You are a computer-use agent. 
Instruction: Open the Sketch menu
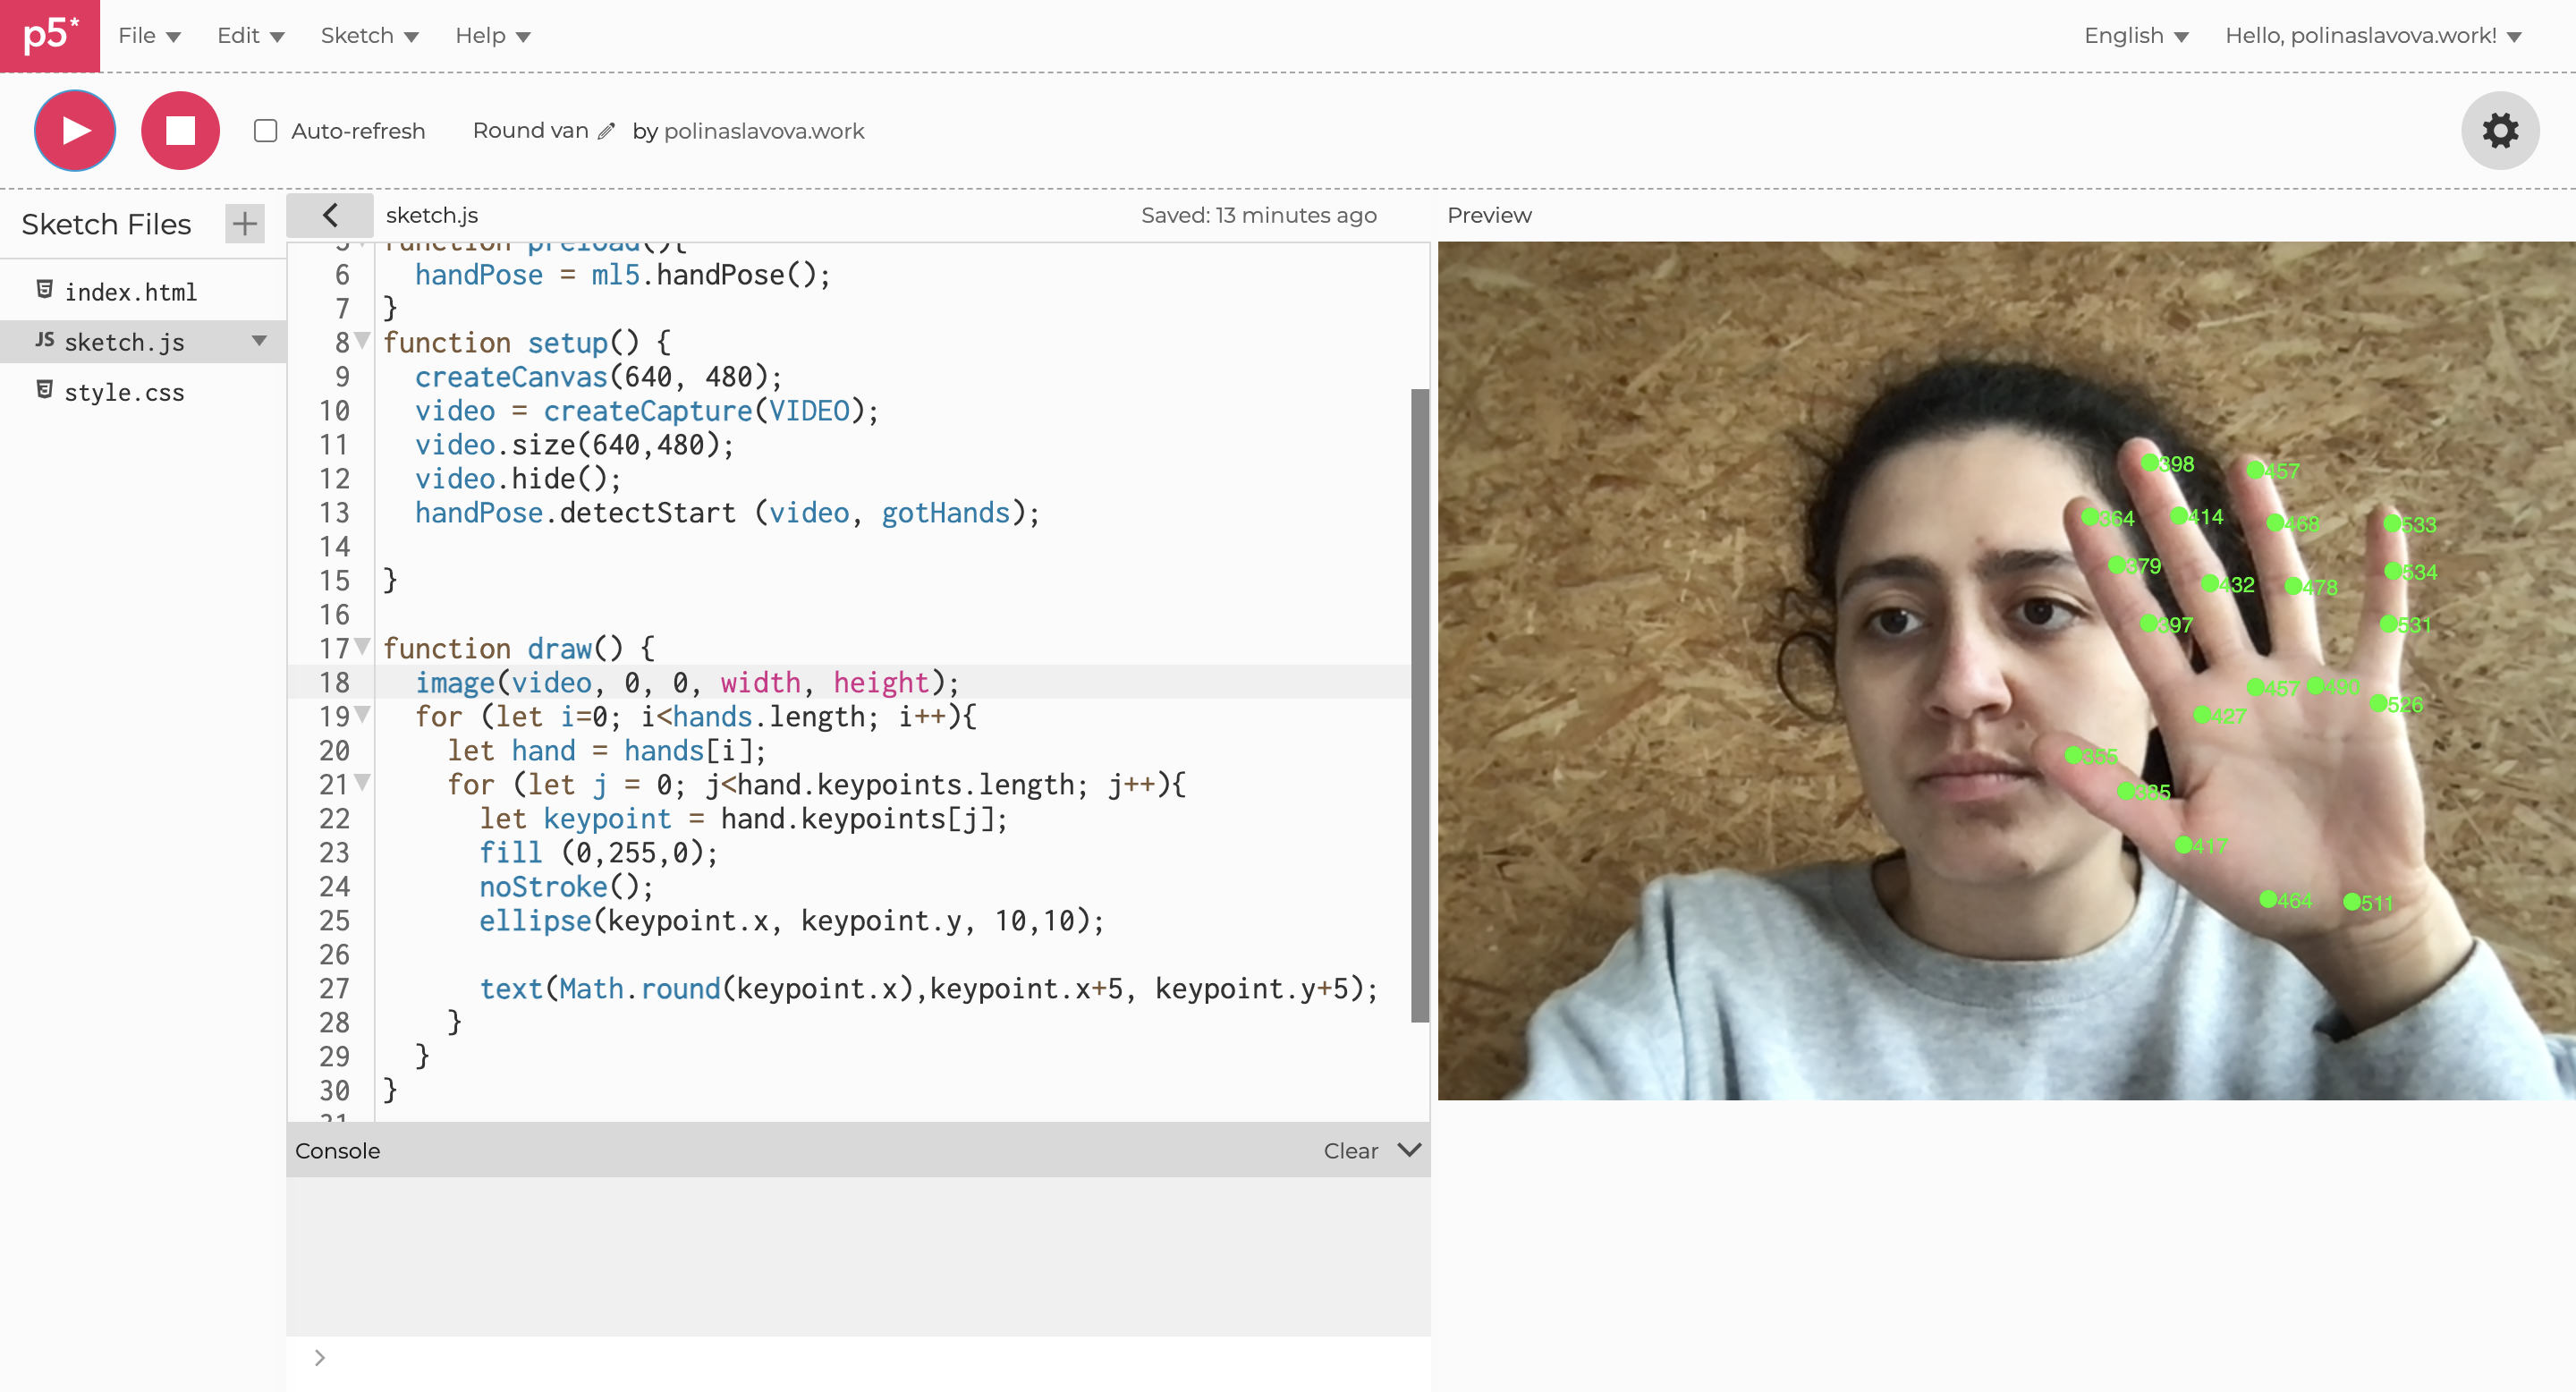(x=369, y=36)
